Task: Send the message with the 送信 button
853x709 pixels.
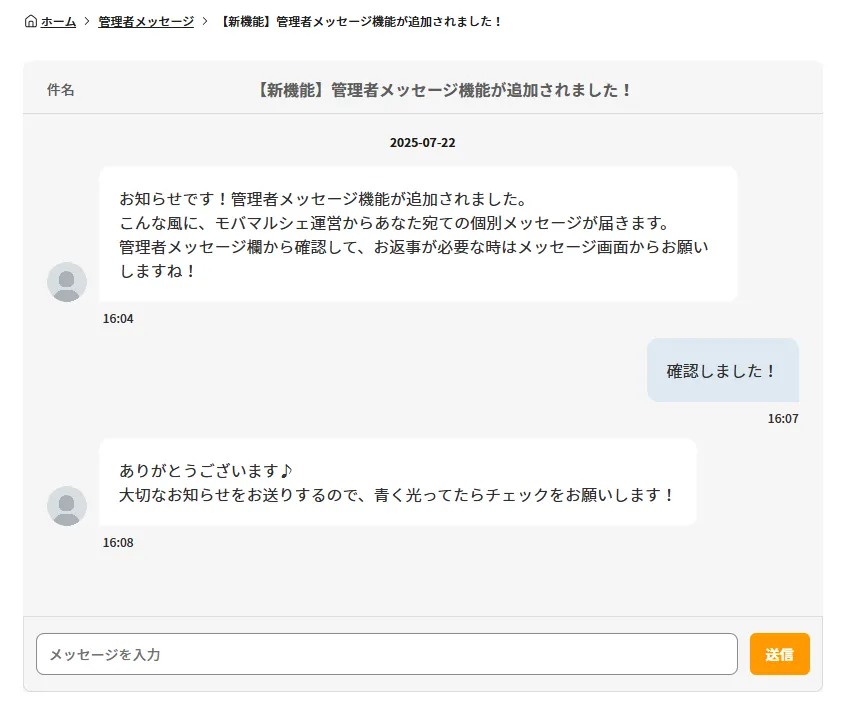Action: coord(780,654)
